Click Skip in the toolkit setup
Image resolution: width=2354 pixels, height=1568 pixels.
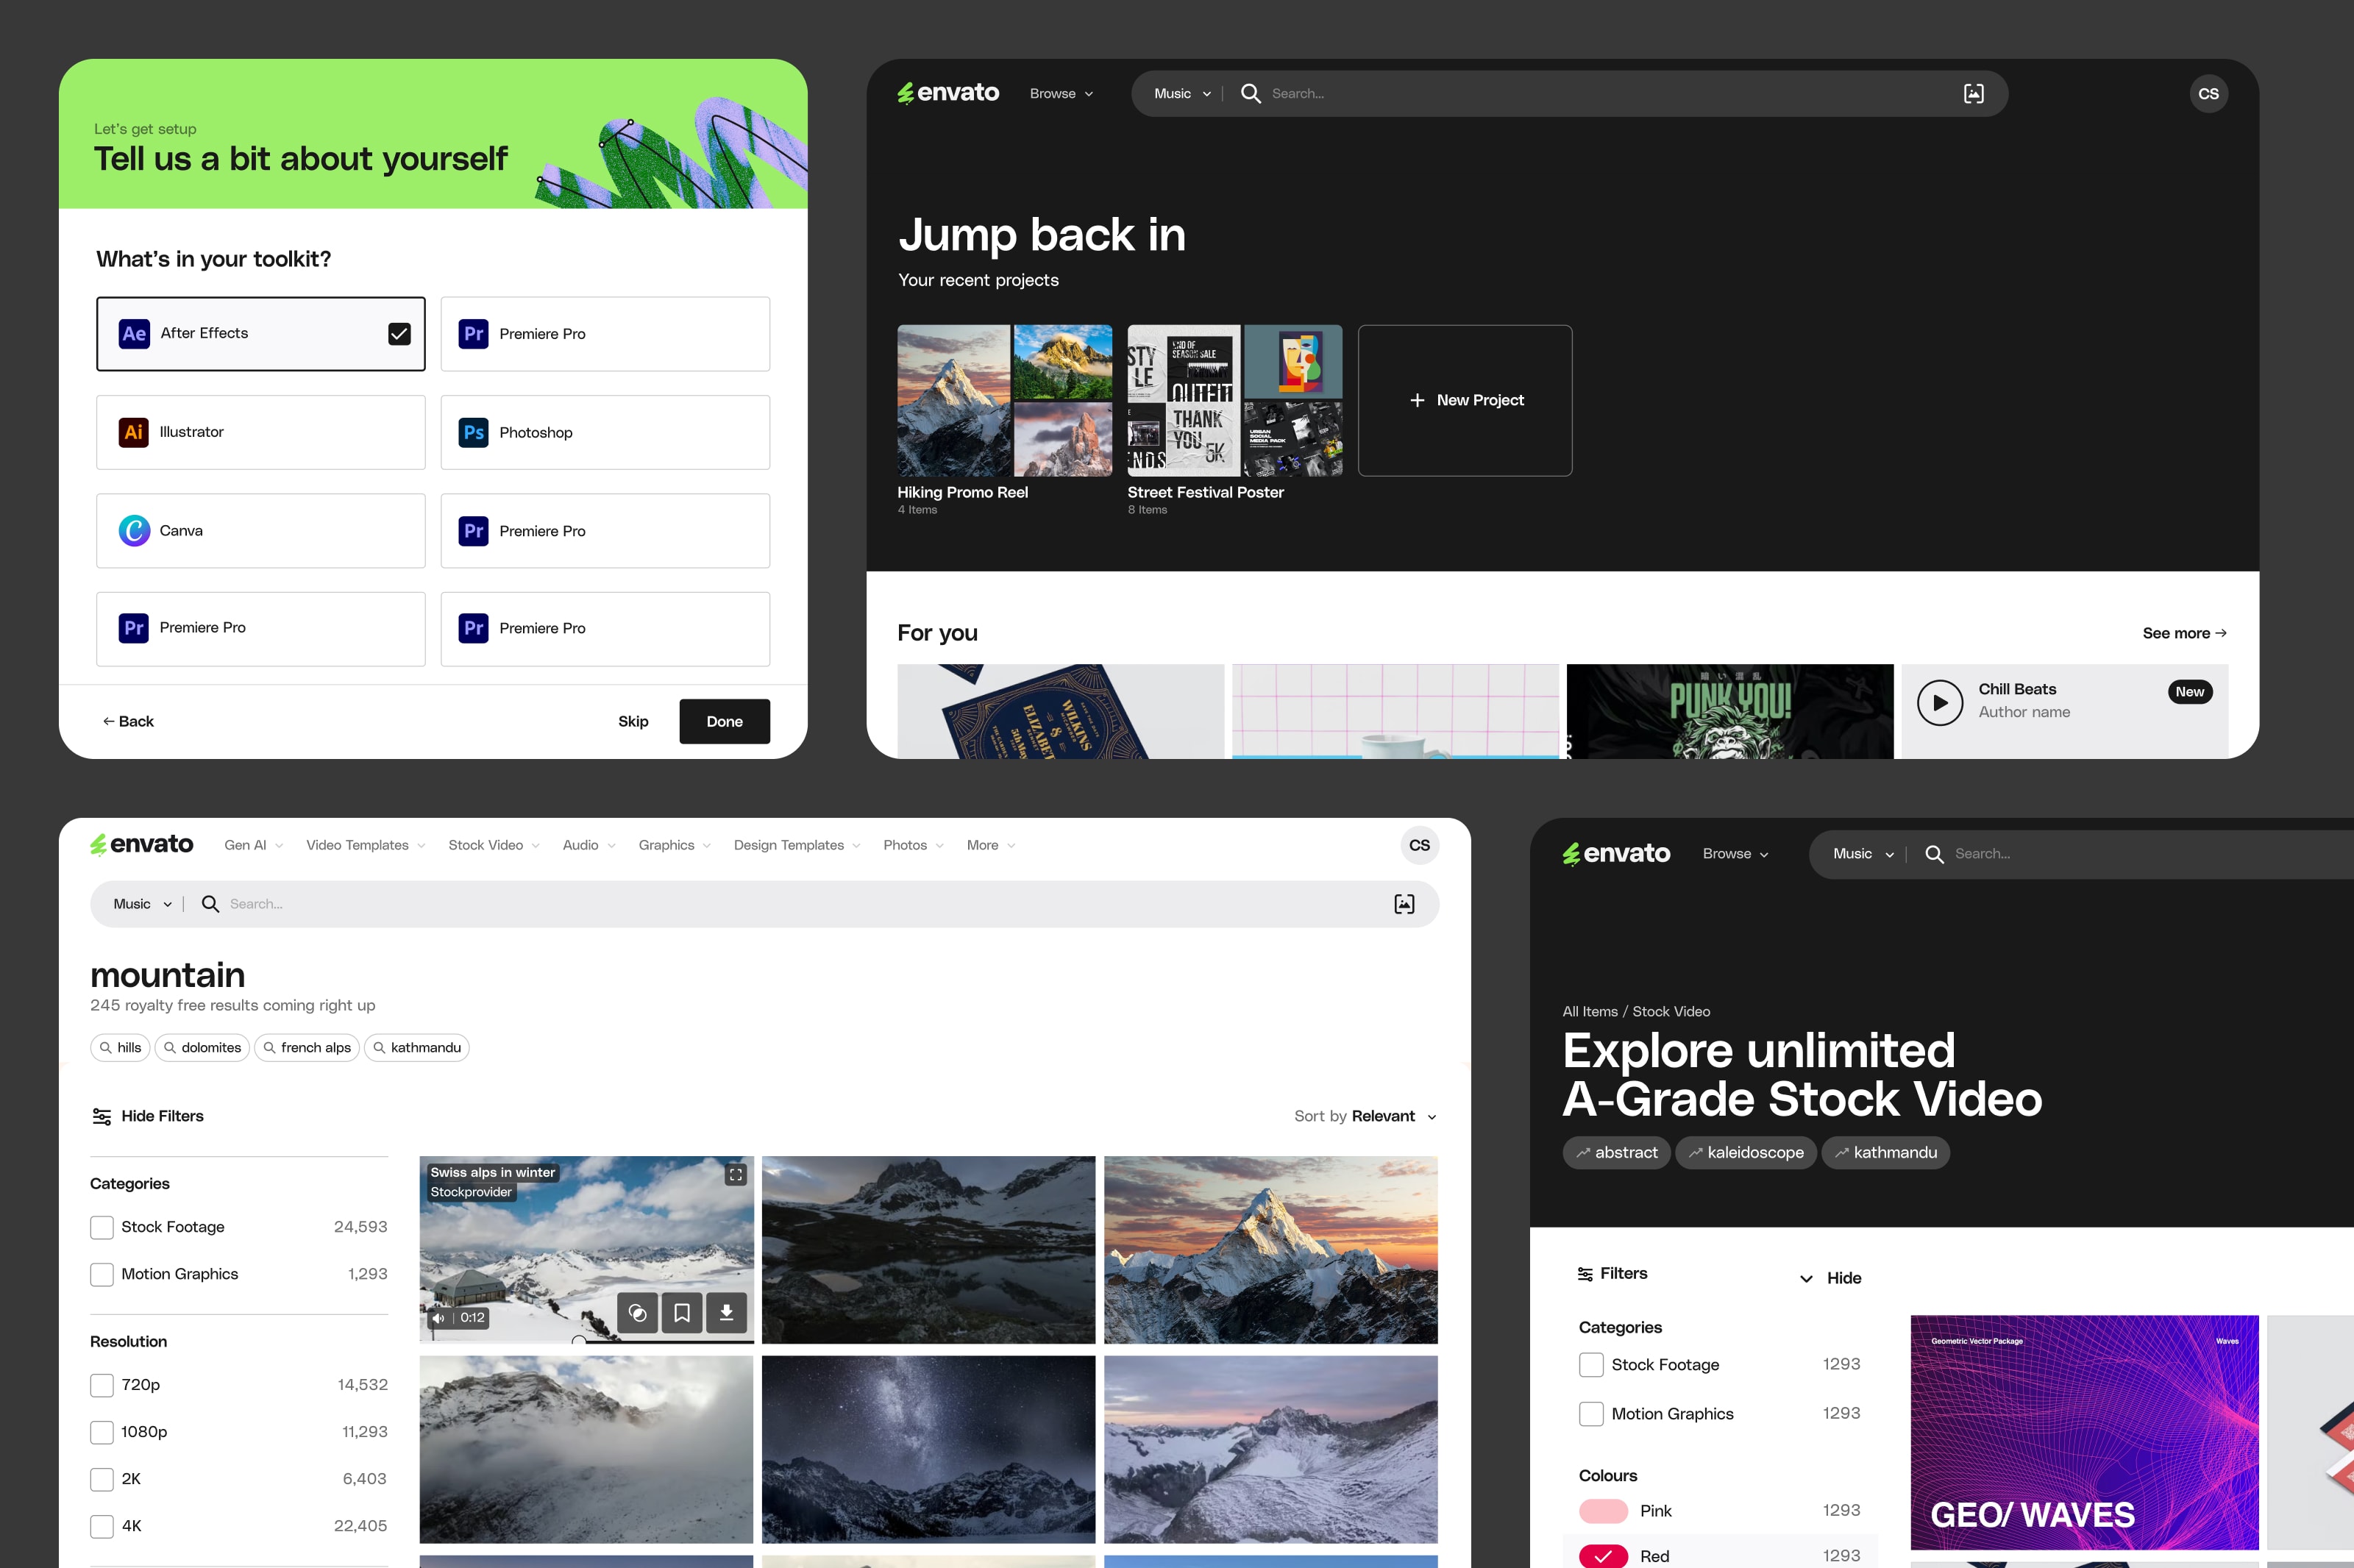[x=633, y=721]
